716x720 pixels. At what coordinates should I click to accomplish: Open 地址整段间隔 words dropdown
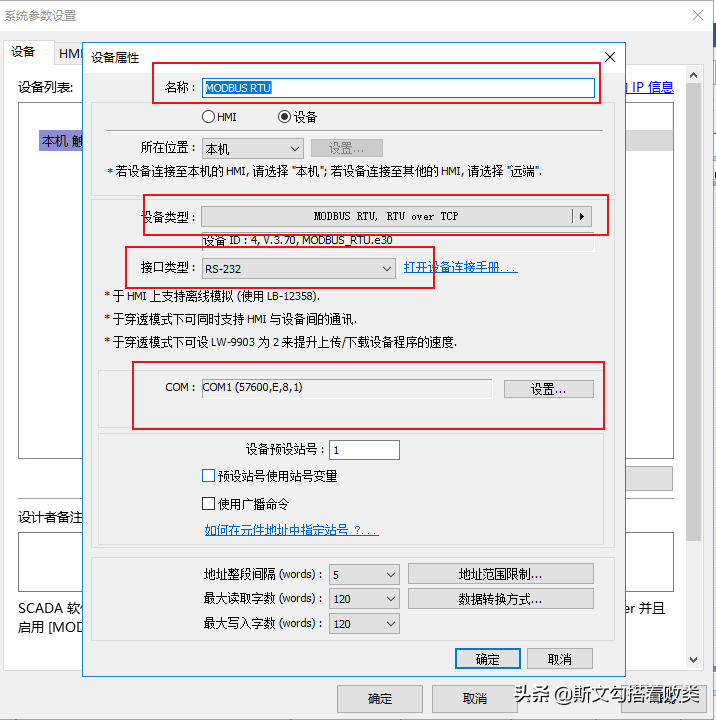(364, 575)
